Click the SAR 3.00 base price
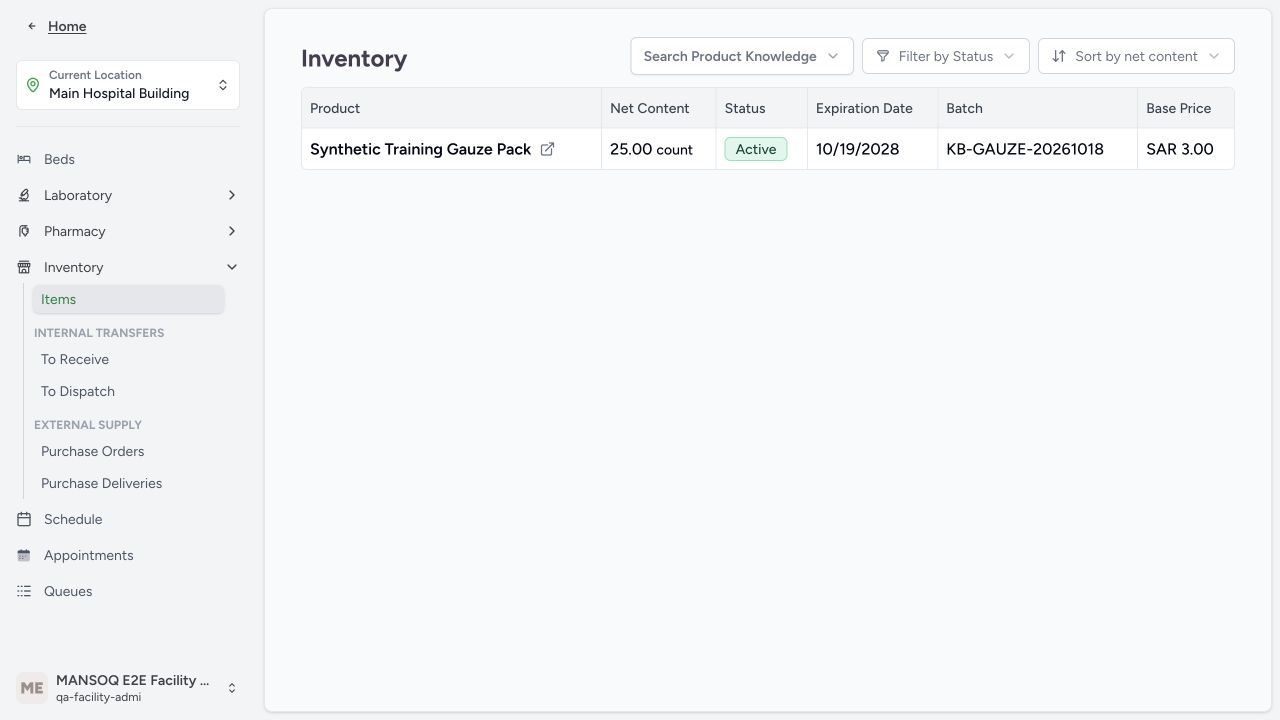 tap(1180, 149)
